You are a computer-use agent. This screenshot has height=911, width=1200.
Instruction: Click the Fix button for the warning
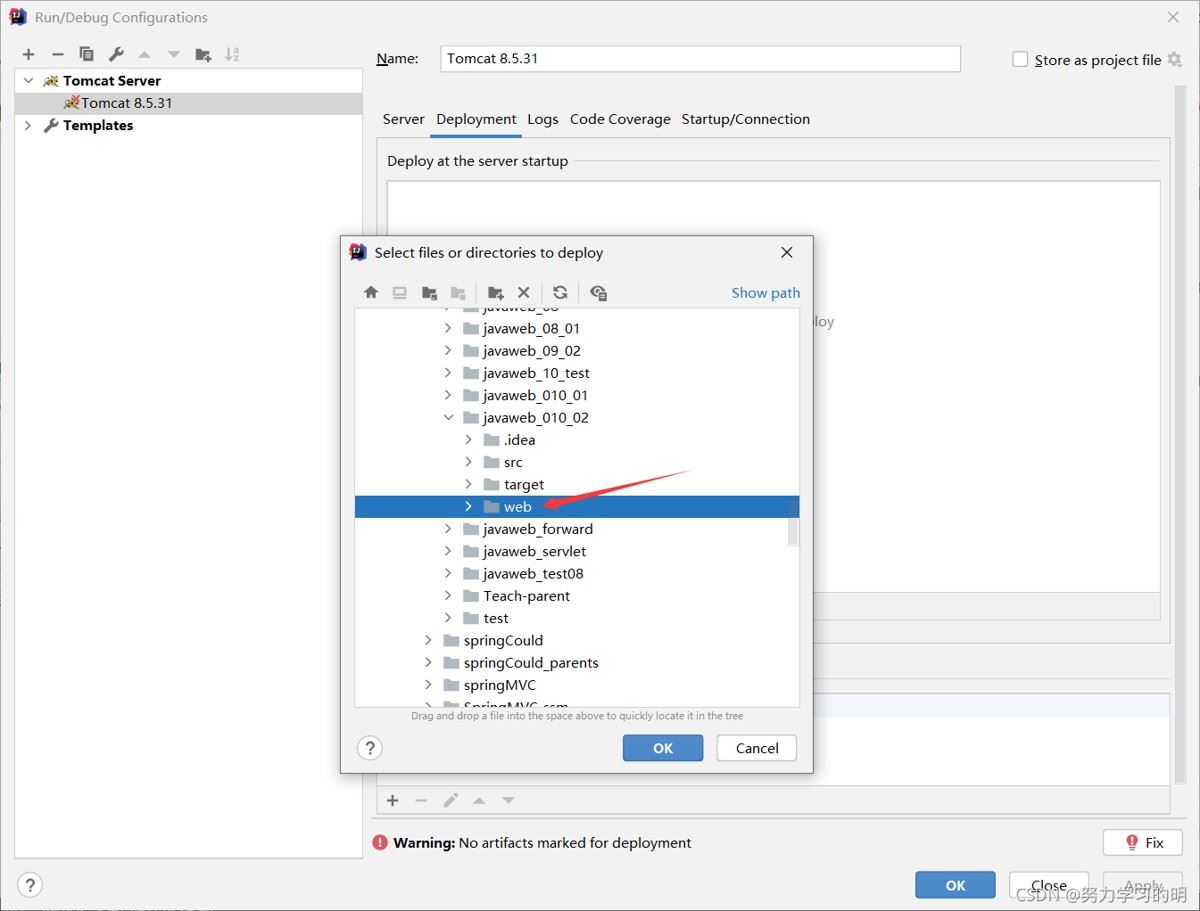[x=1143, y=842]
